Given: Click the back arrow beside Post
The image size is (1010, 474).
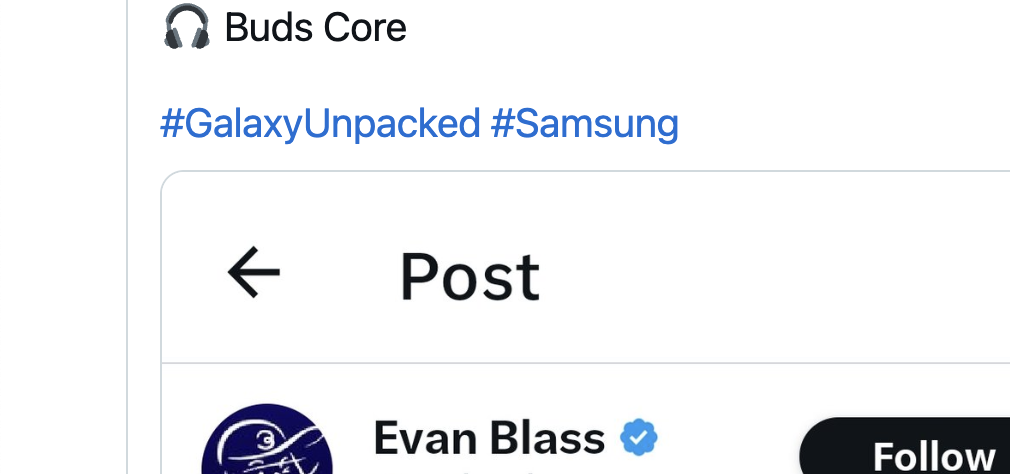Looking at the screenshot, I should tap(254, 273).
